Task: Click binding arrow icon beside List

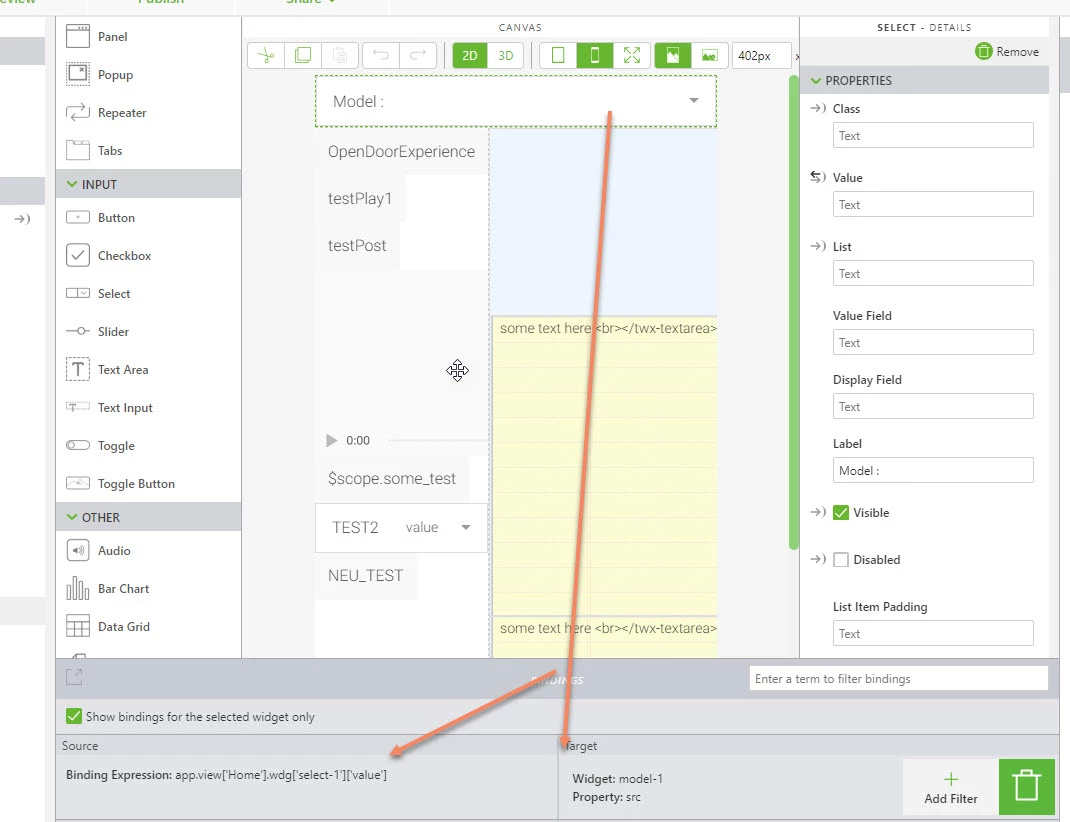Action: [x=818, y=246]
